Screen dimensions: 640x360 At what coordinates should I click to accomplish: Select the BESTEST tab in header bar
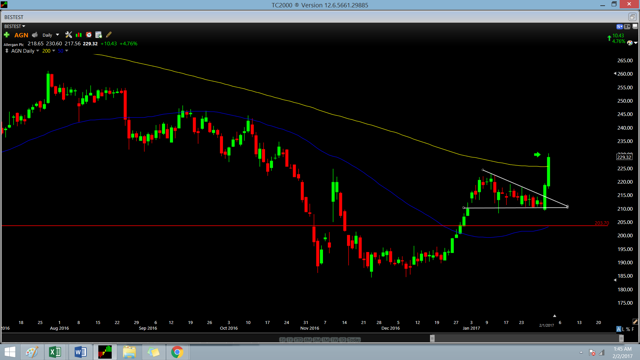(x=14, y=17)
